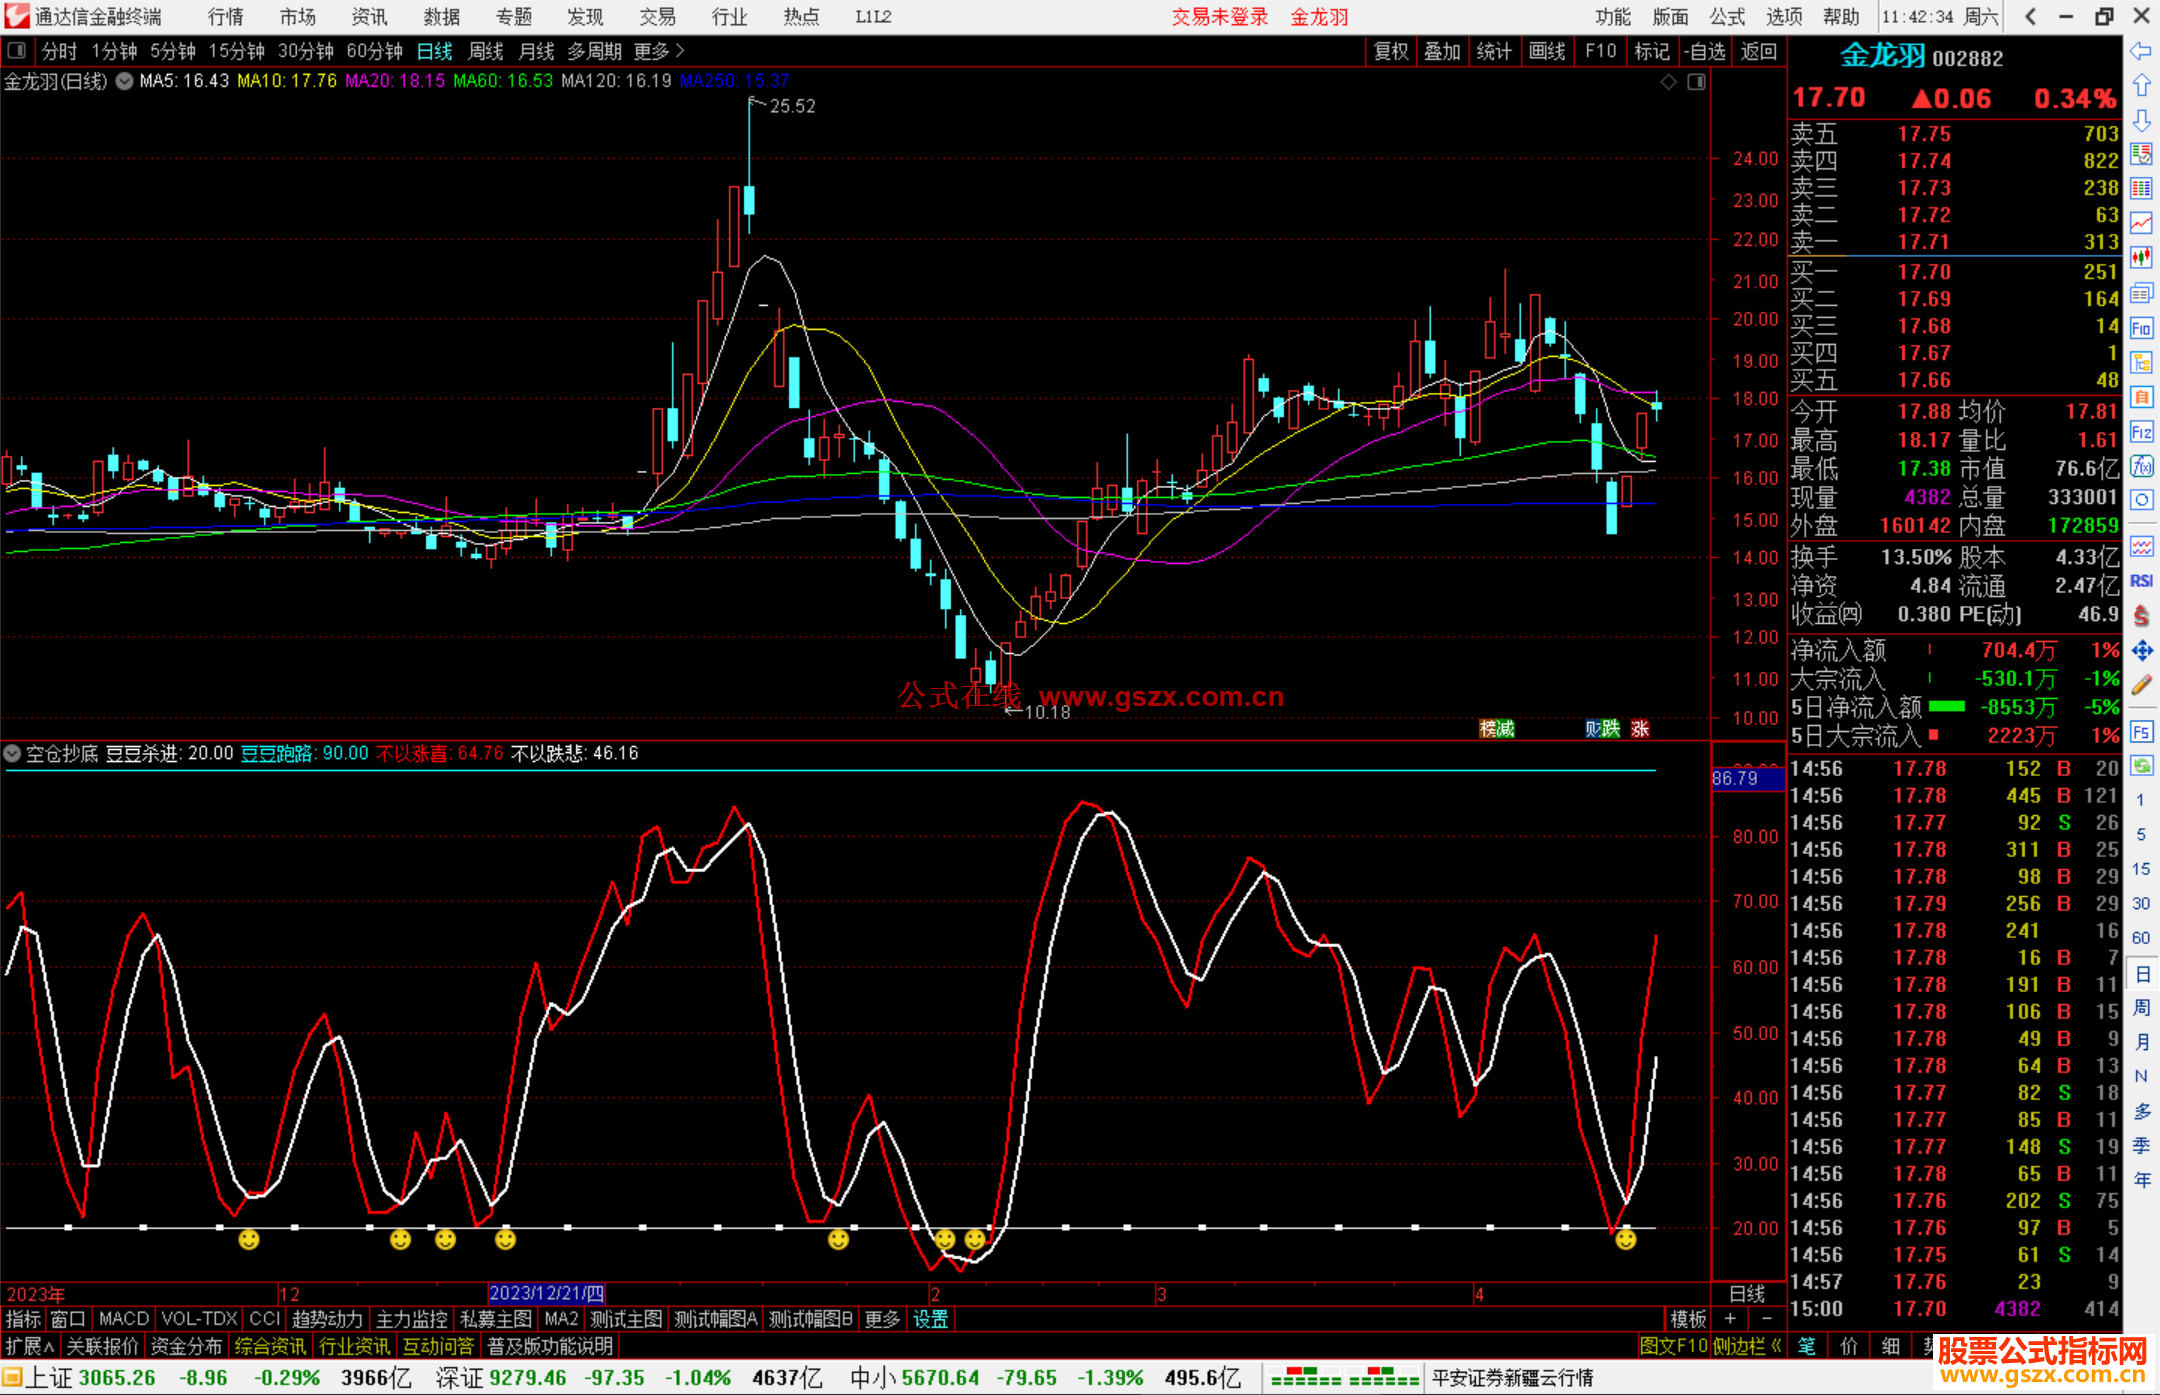Click the 复权 button
This screenshot has width=2160, height=1395.
[x=1390, y=51]
